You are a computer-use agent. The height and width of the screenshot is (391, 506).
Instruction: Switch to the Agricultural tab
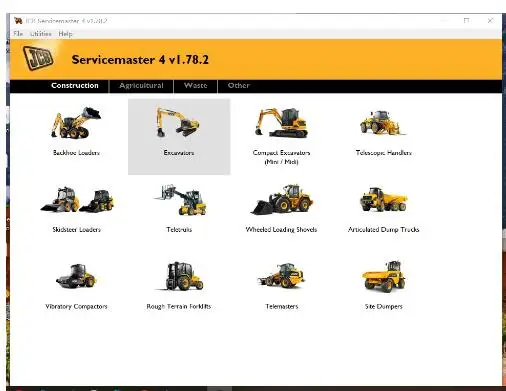[x=141, y=86]
